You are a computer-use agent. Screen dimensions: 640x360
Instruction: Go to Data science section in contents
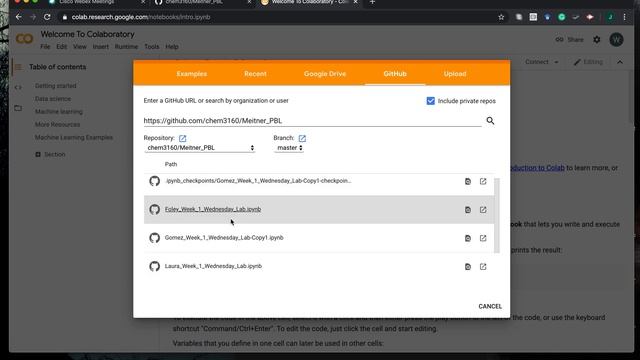[53, 99]
